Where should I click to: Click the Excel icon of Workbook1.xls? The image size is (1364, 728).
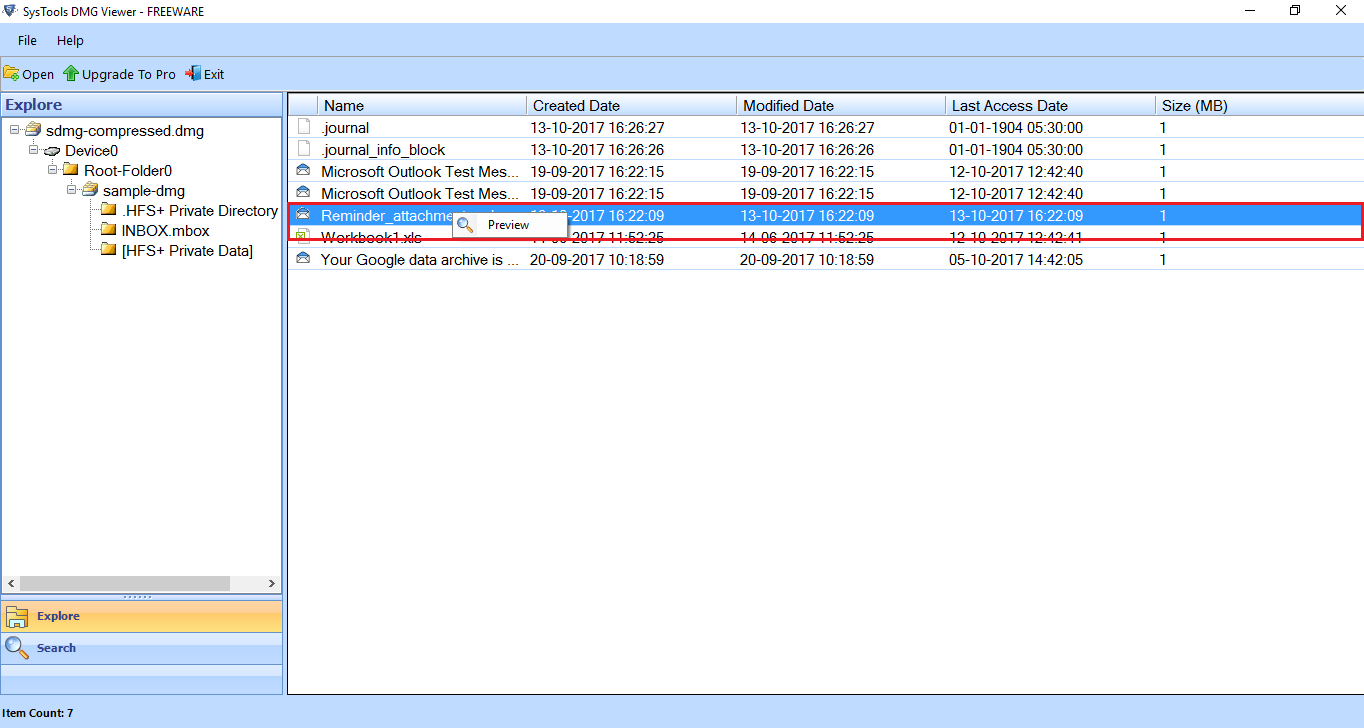pyautogui.click(x=304, y=237)
